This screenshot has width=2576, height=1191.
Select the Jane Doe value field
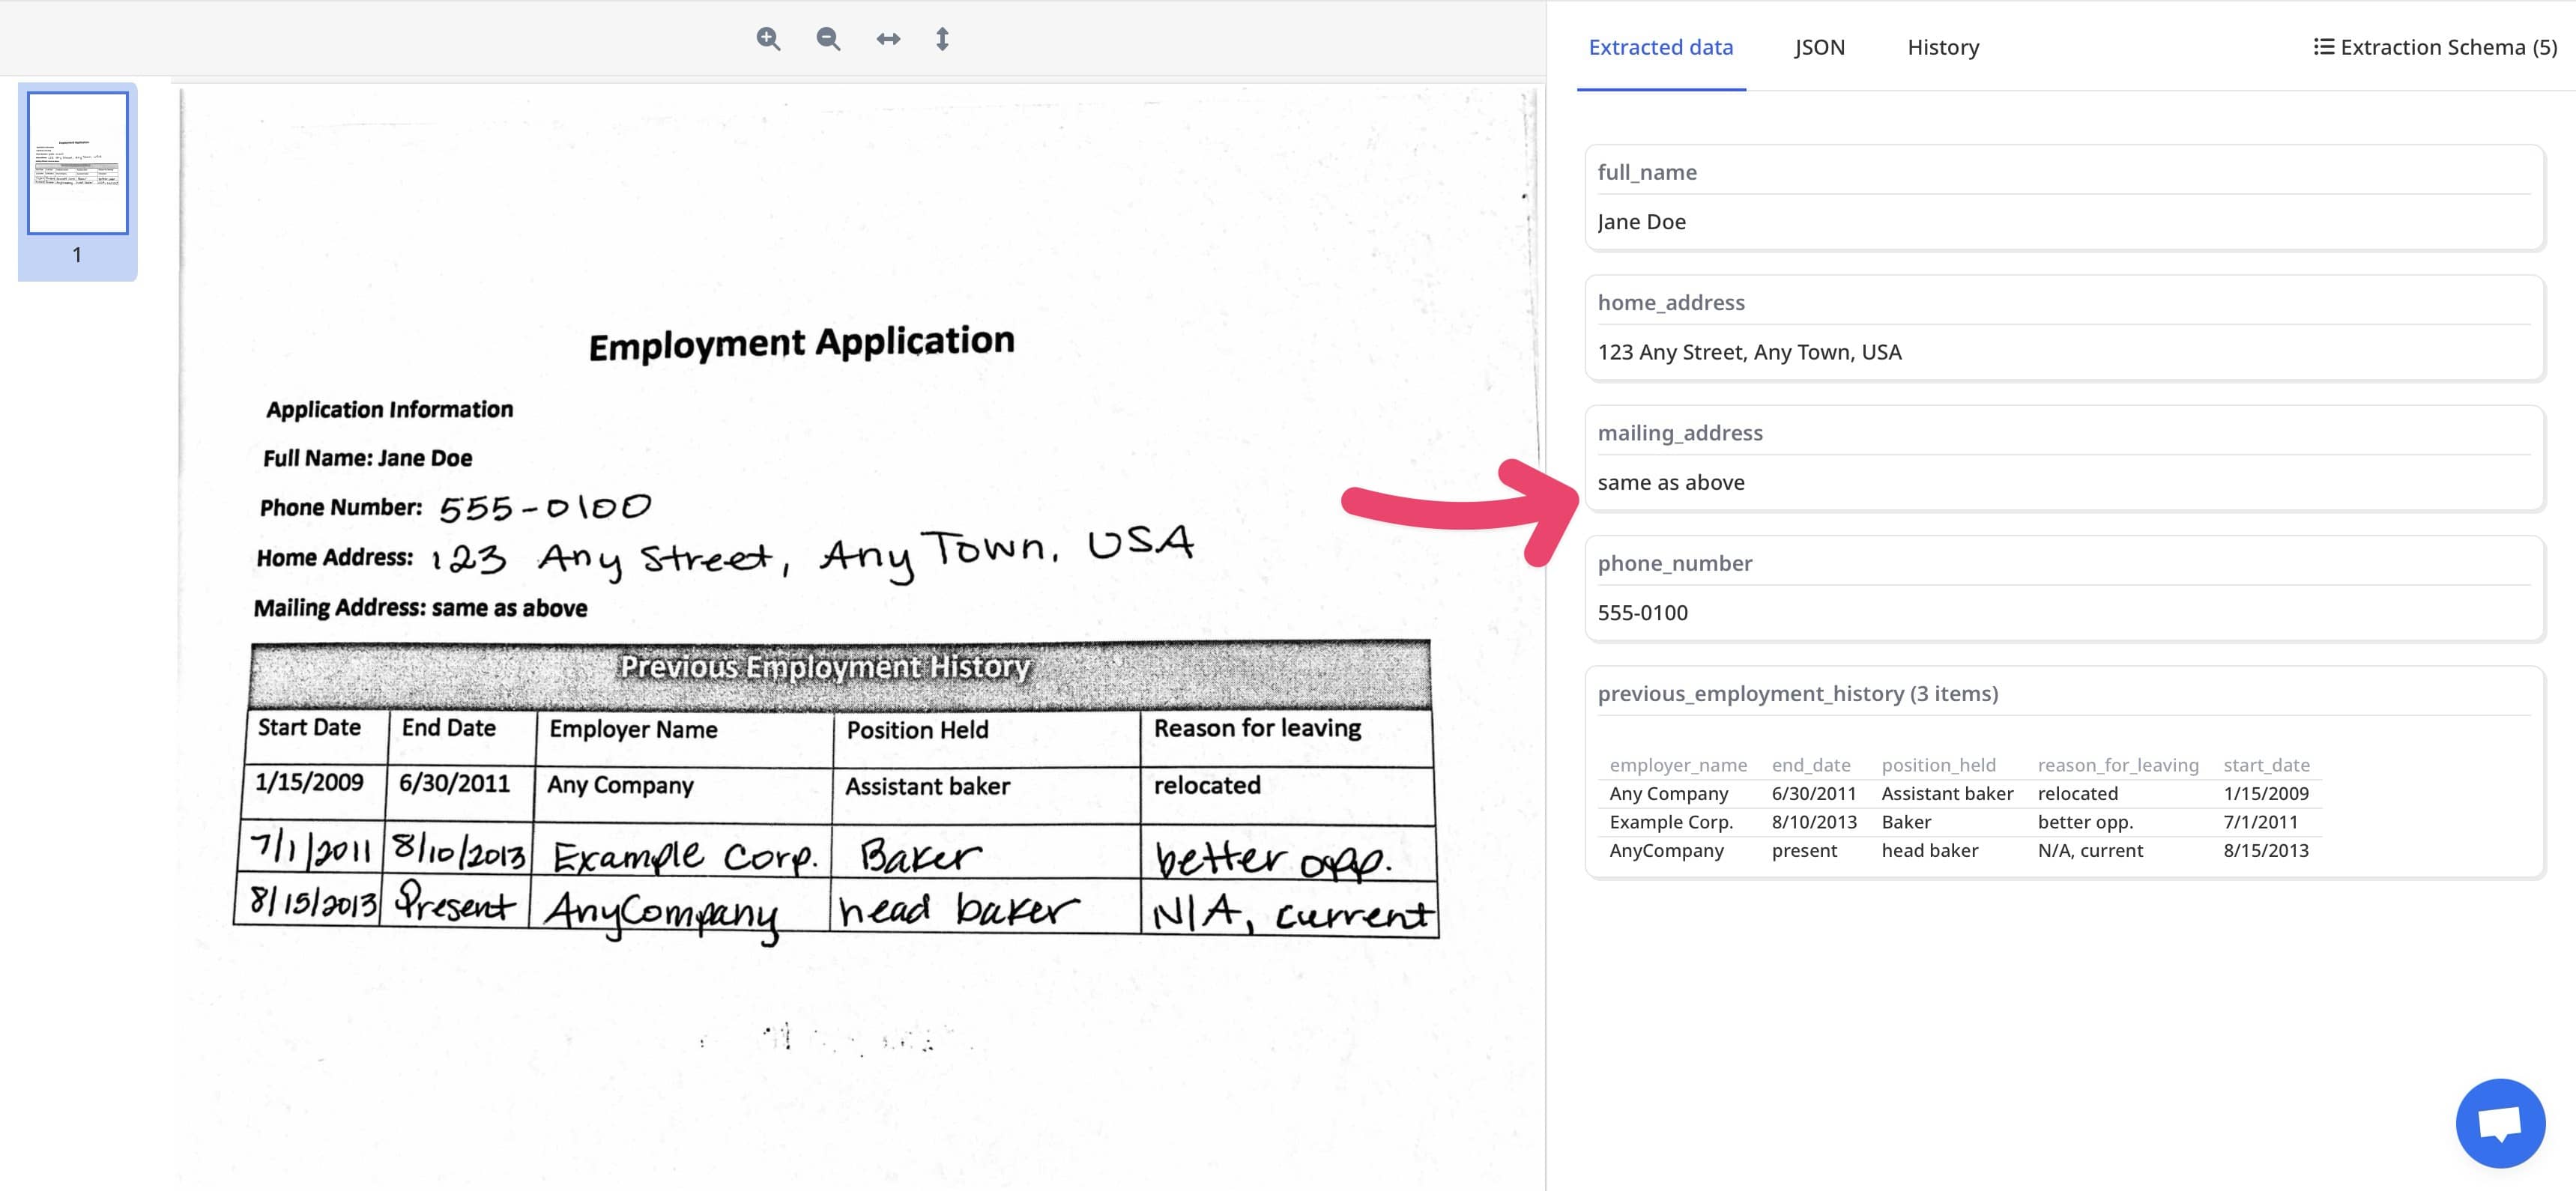tap(1640, 221)
